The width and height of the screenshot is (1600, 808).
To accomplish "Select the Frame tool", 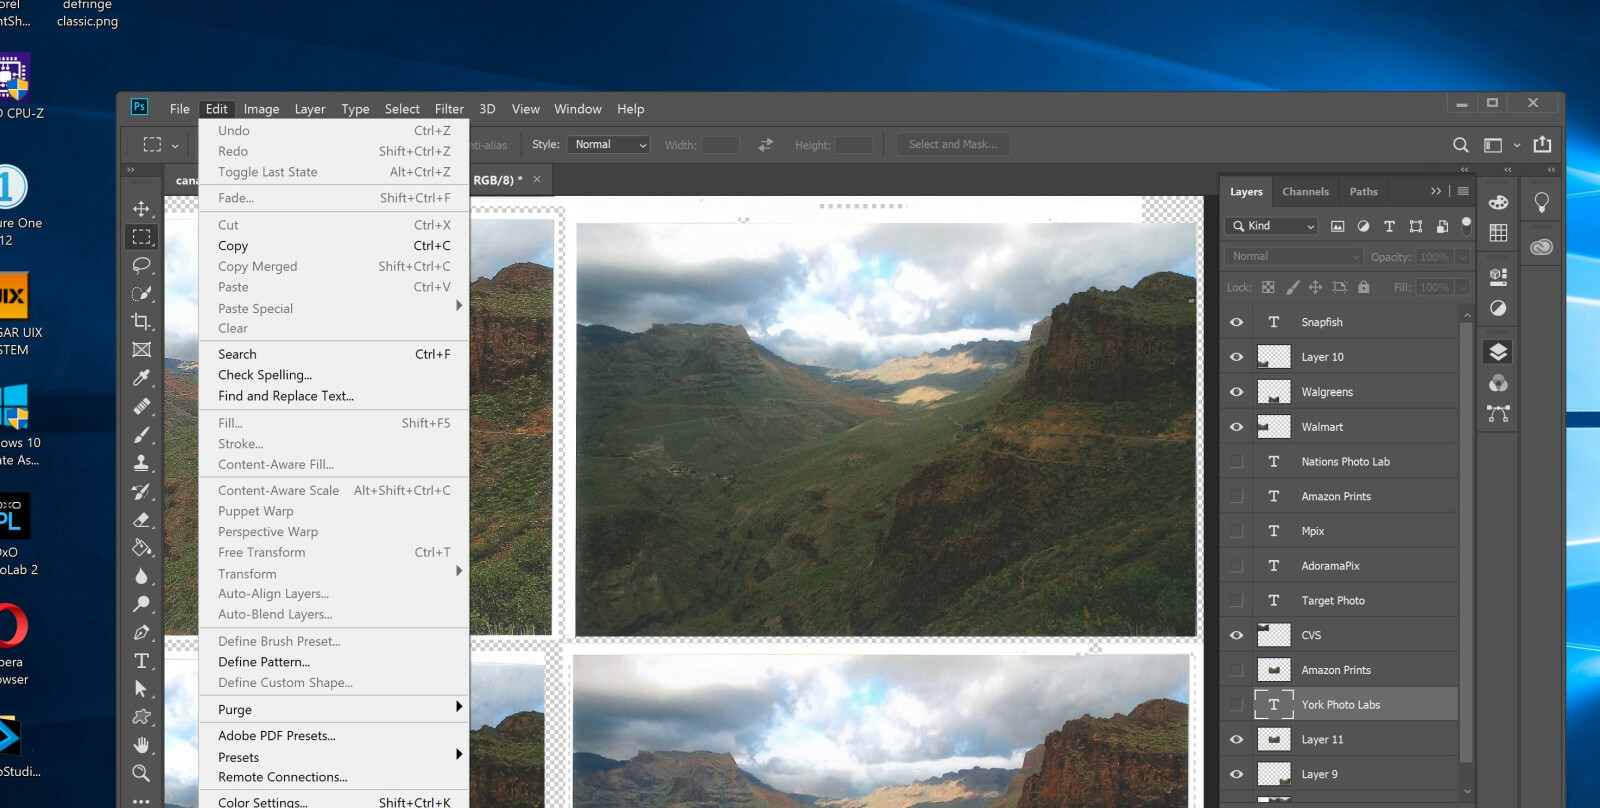I will point(141,349).
